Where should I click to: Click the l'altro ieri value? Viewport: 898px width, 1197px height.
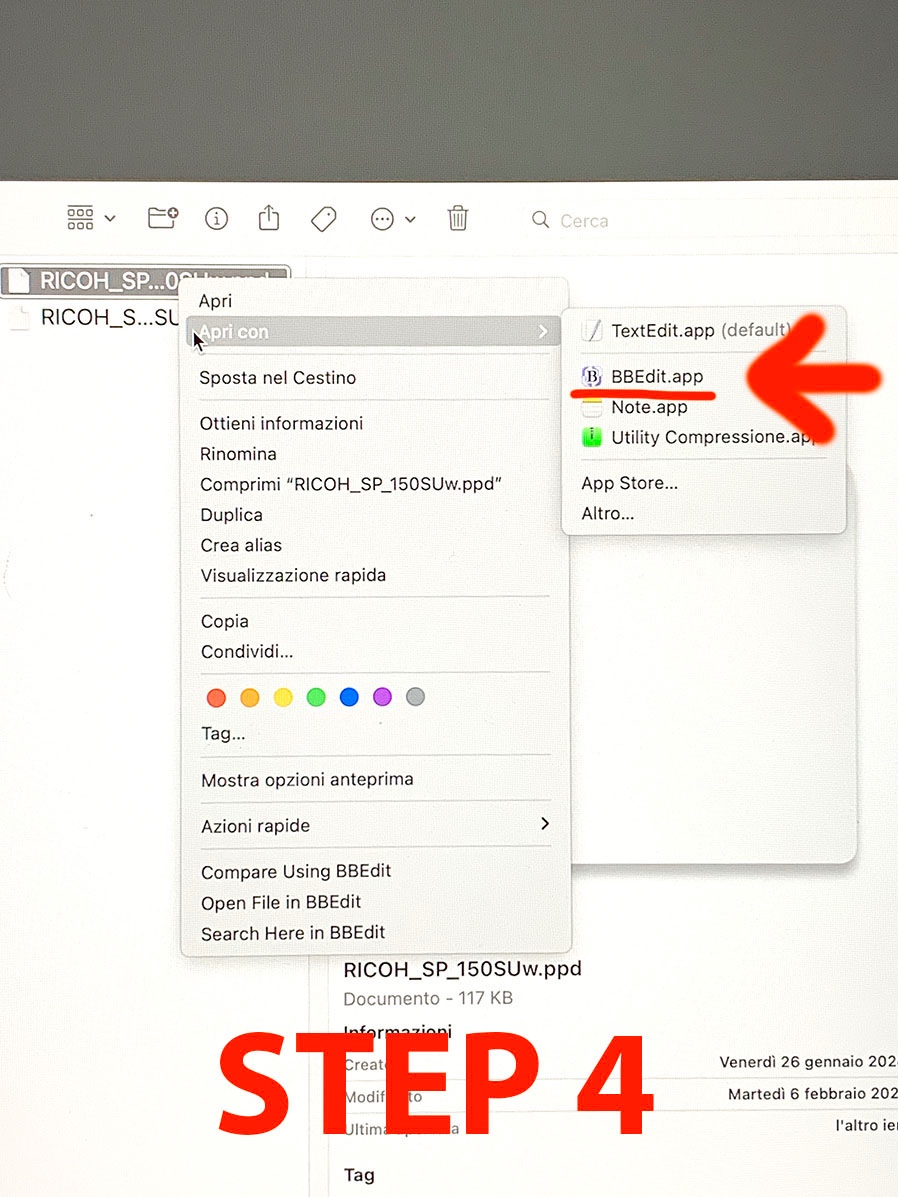(867, 1125)
